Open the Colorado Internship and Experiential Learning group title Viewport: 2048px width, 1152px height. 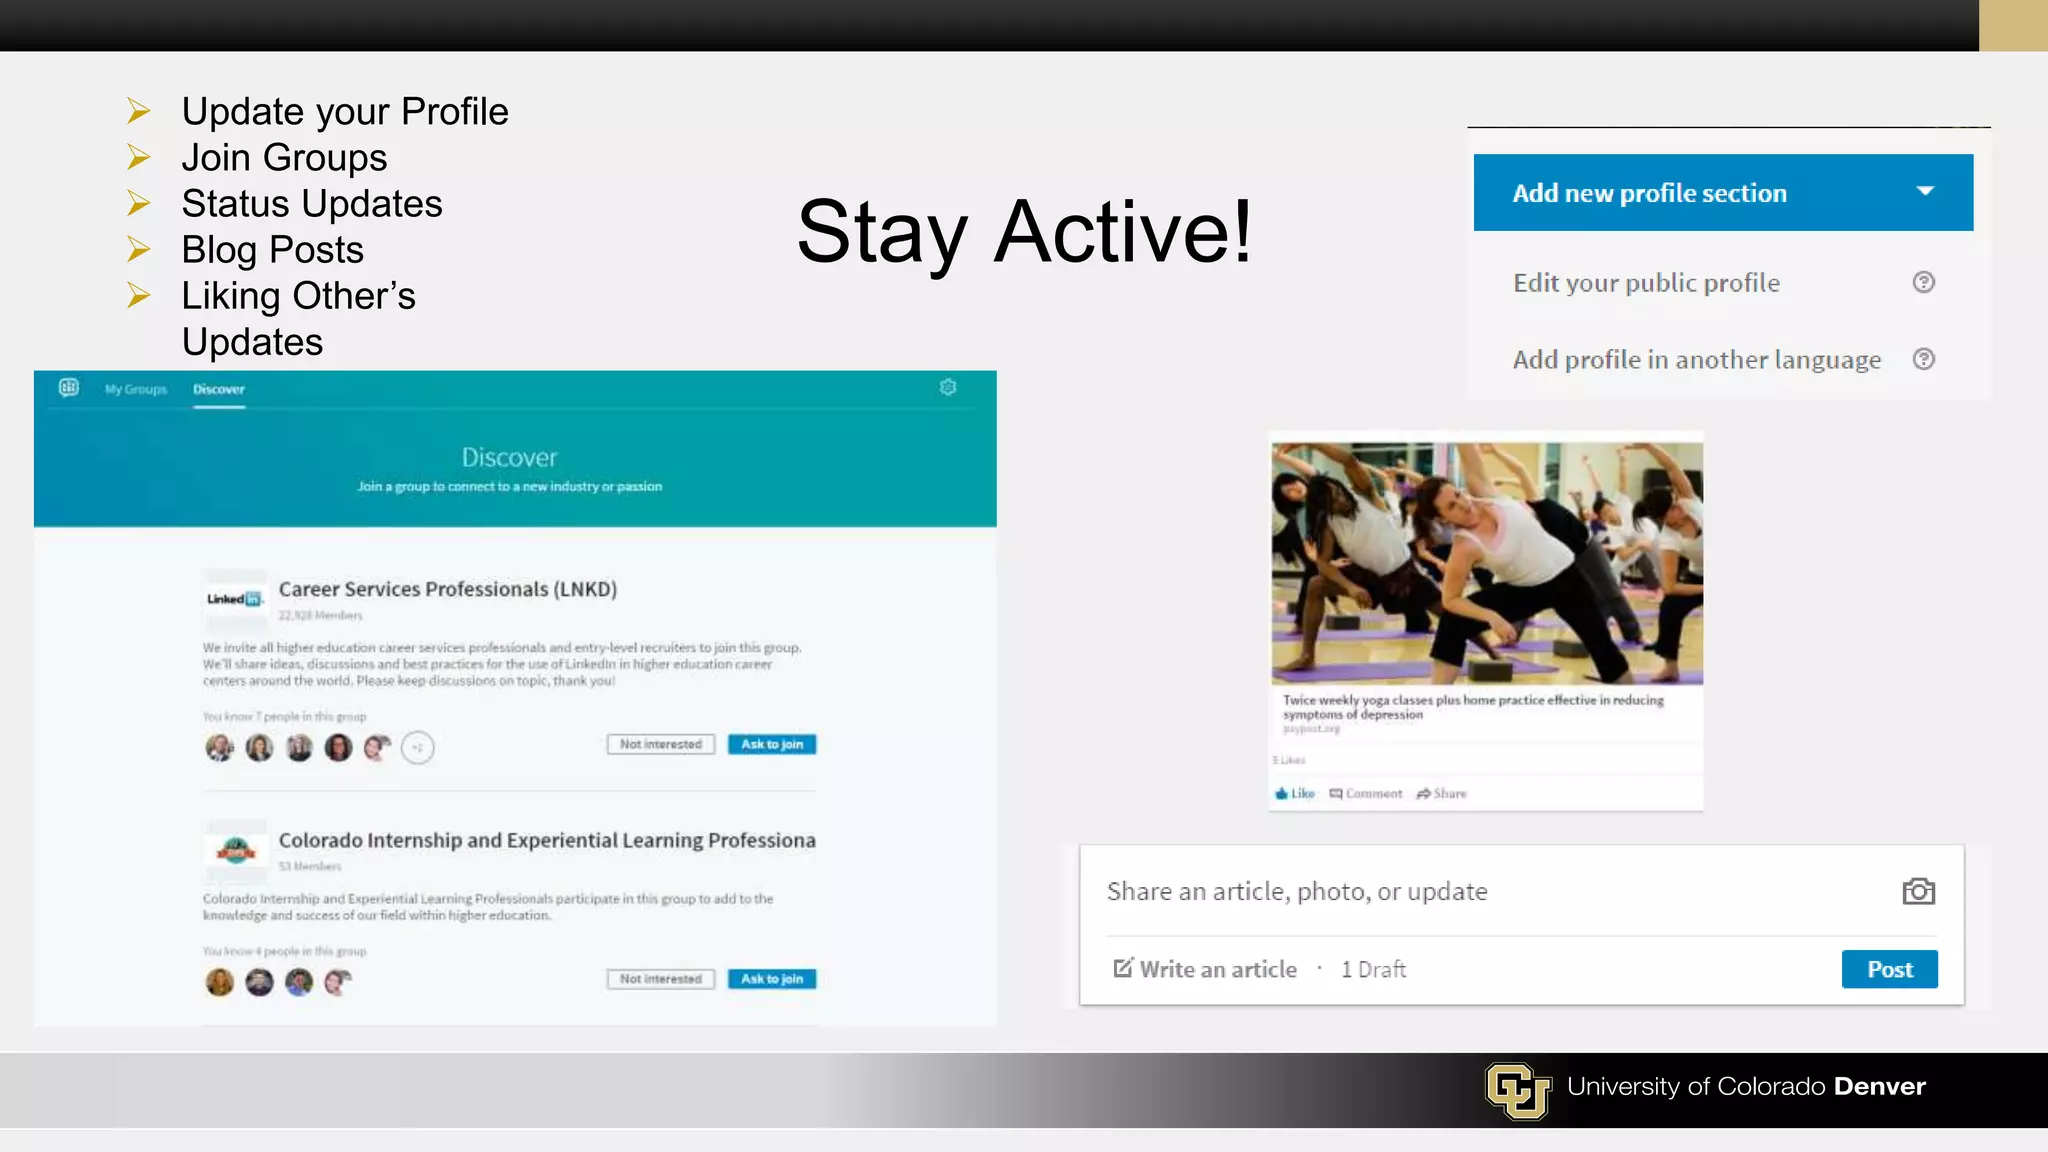click(547, 840)
